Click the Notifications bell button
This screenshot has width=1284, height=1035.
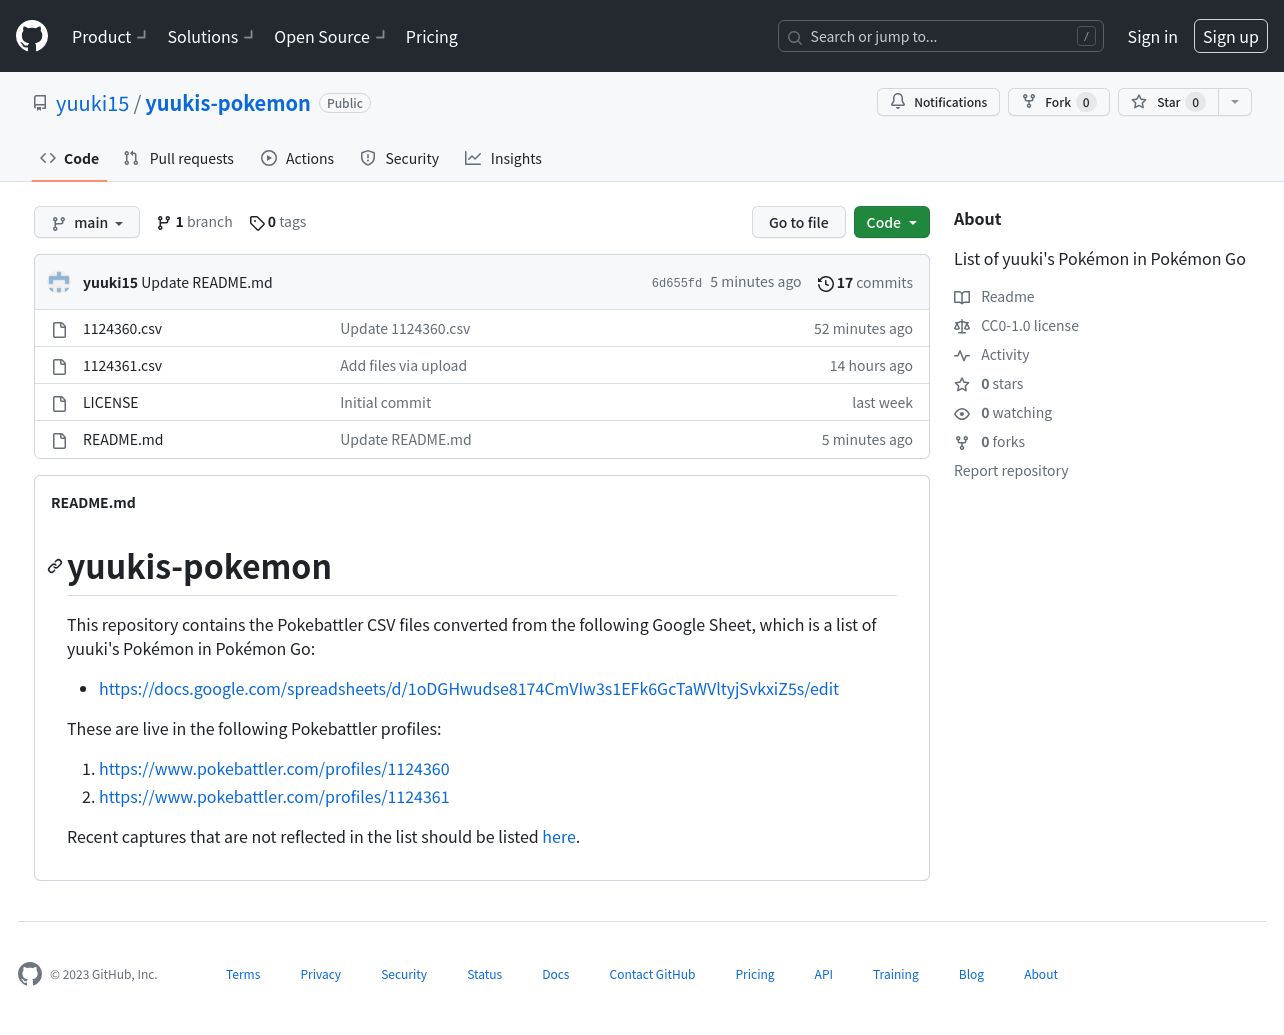tap(938, 102)
